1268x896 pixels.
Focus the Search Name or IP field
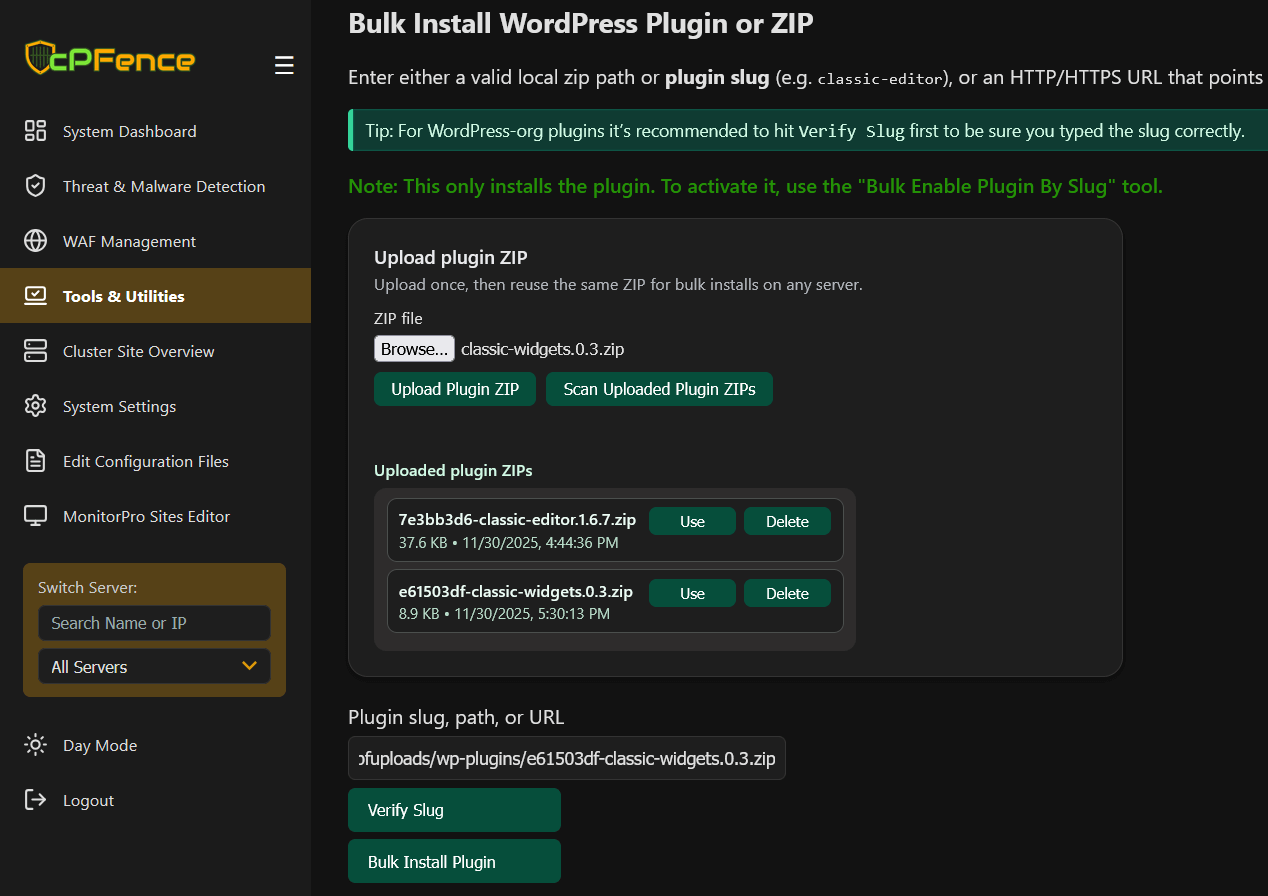click(153, 623)
